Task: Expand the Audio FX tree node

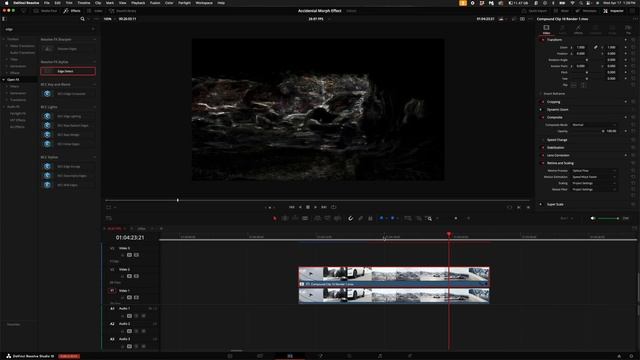Action: coord(4,107)
